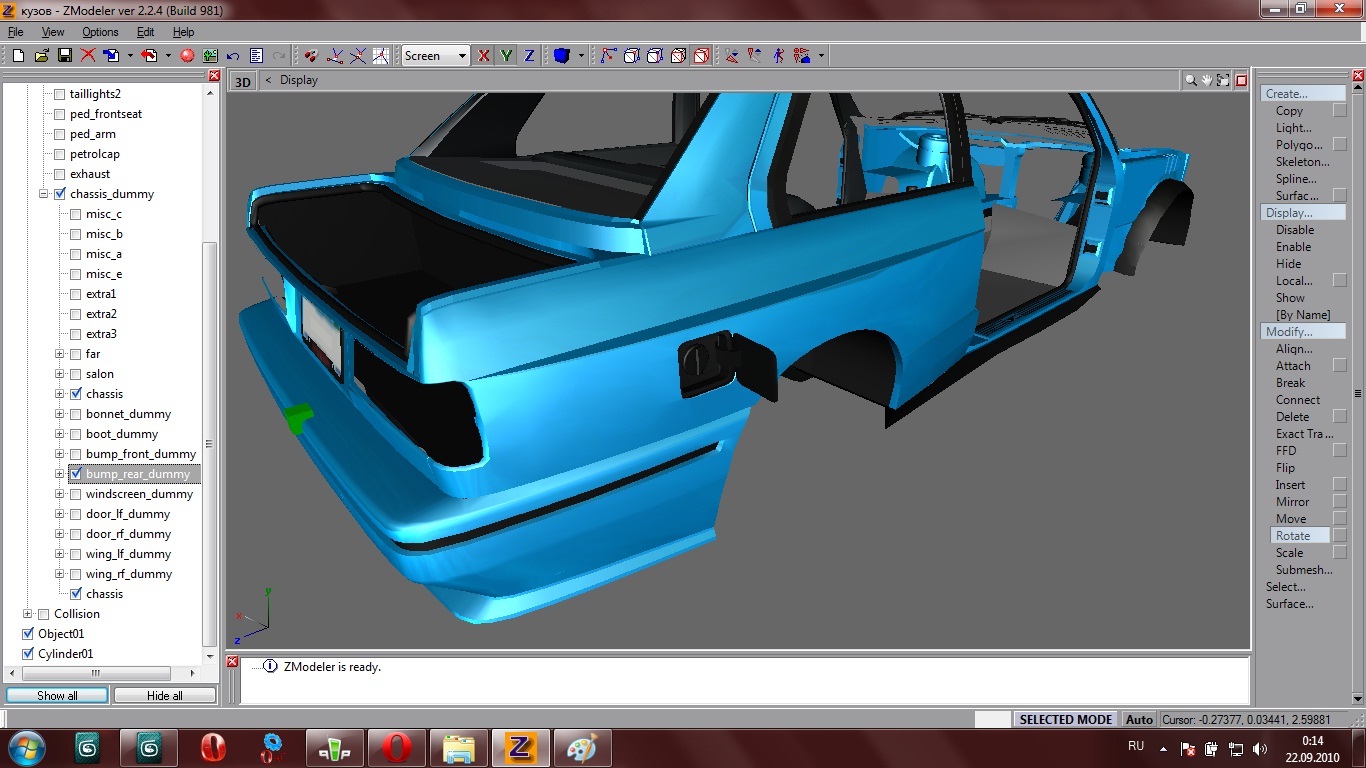The image size is (1366, 768).
Task: Select the viewport pan hand icon
Action: point(1207,80)
